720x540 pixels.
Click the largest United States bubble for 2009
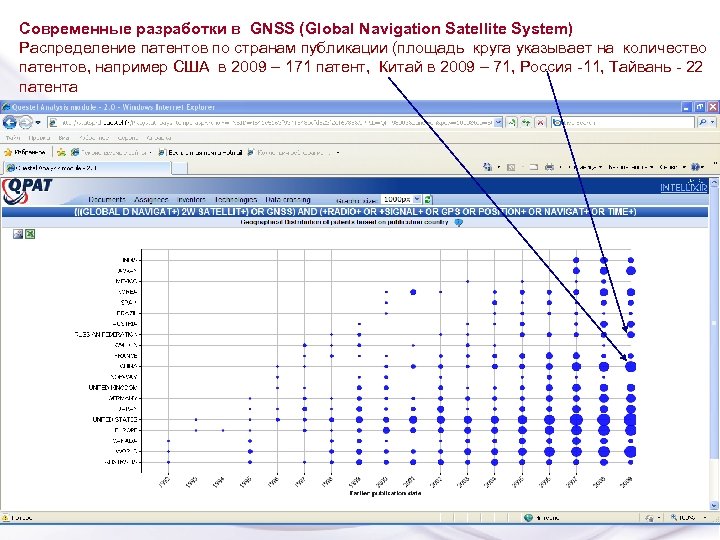[630, 419]
